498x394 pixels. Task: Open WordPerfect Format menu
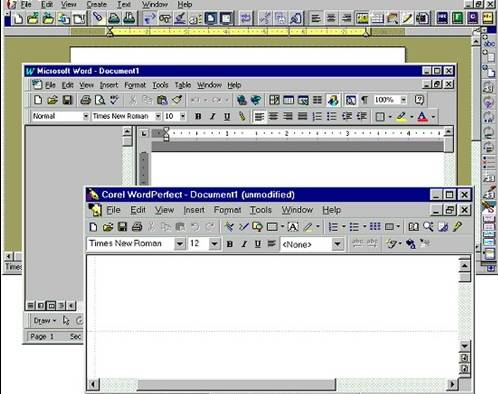click(x=227, y=210)
